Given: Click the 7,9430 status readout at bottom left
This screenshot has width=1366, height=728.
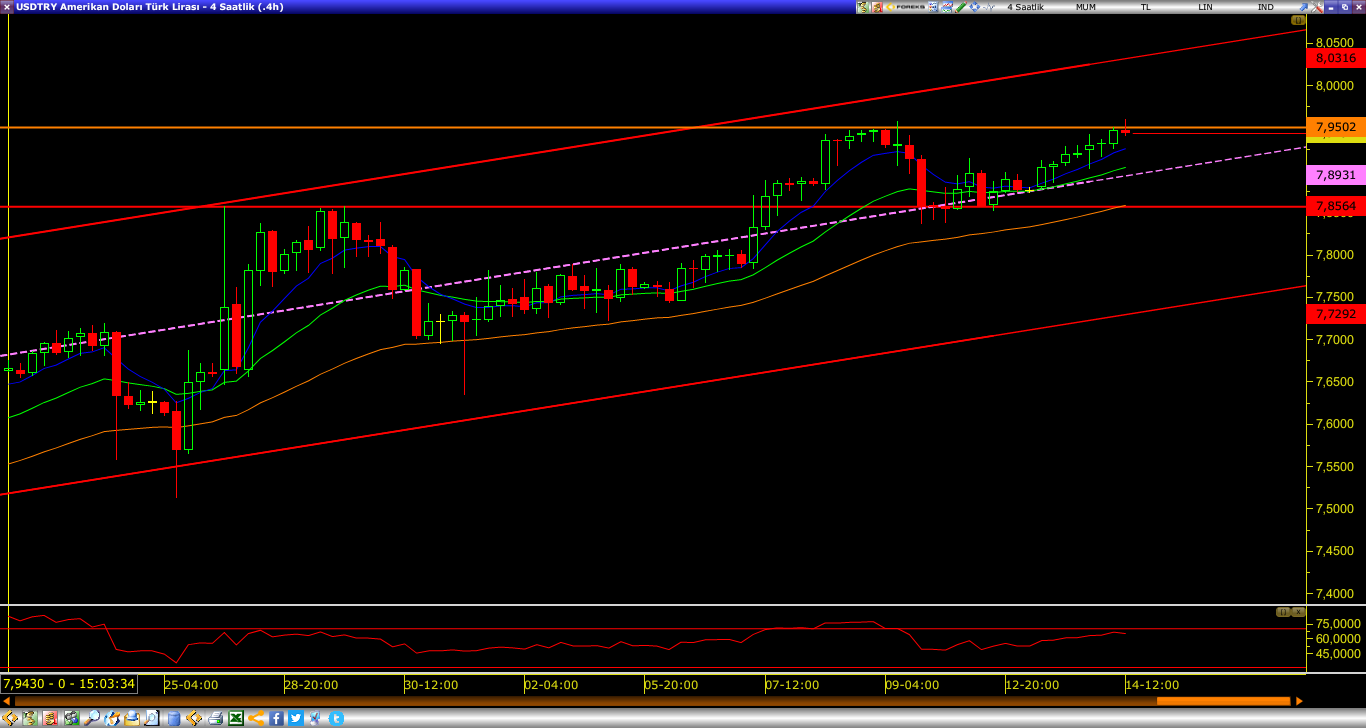Looking at the screenshot, I should click(x=69, y=684).
